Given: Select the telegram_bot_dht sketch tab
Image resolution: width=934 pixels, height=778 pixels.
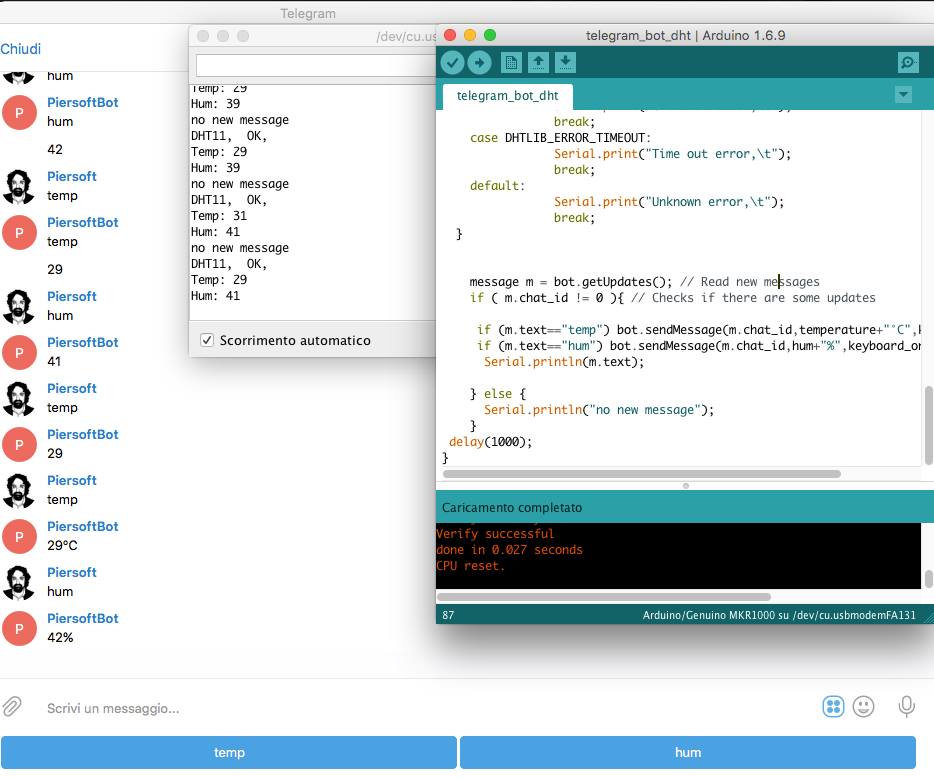Looking at the screenshot, I should [508, 96].
